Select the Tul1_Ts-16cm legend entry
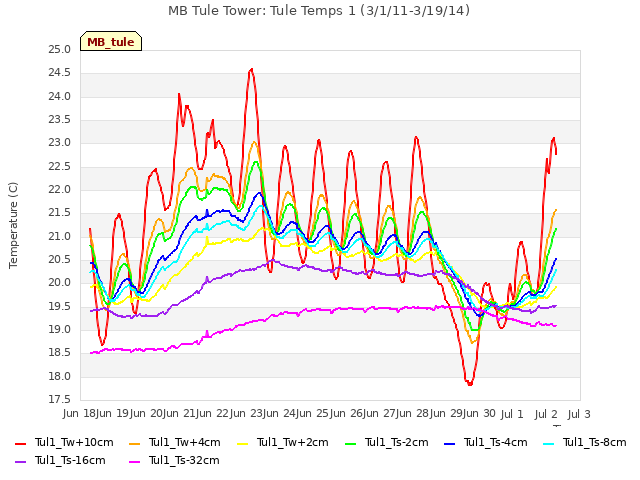The image size is (640, 480). [x=60, y=460]
